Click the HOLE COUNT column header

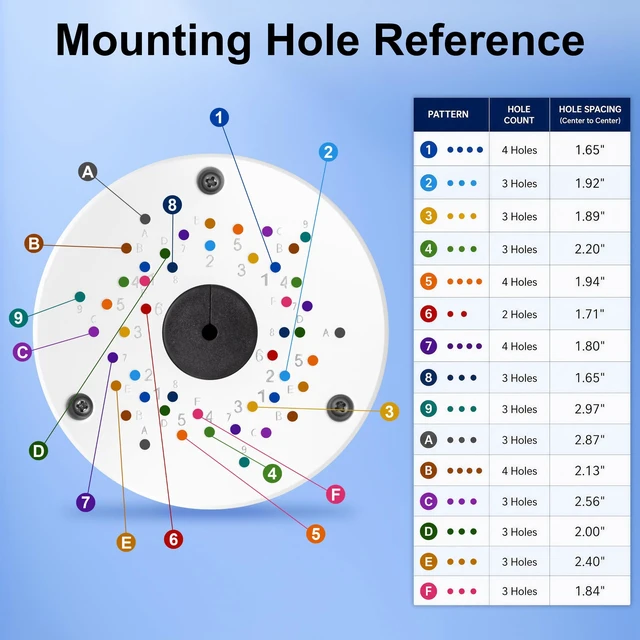click(x=519, y=114)
